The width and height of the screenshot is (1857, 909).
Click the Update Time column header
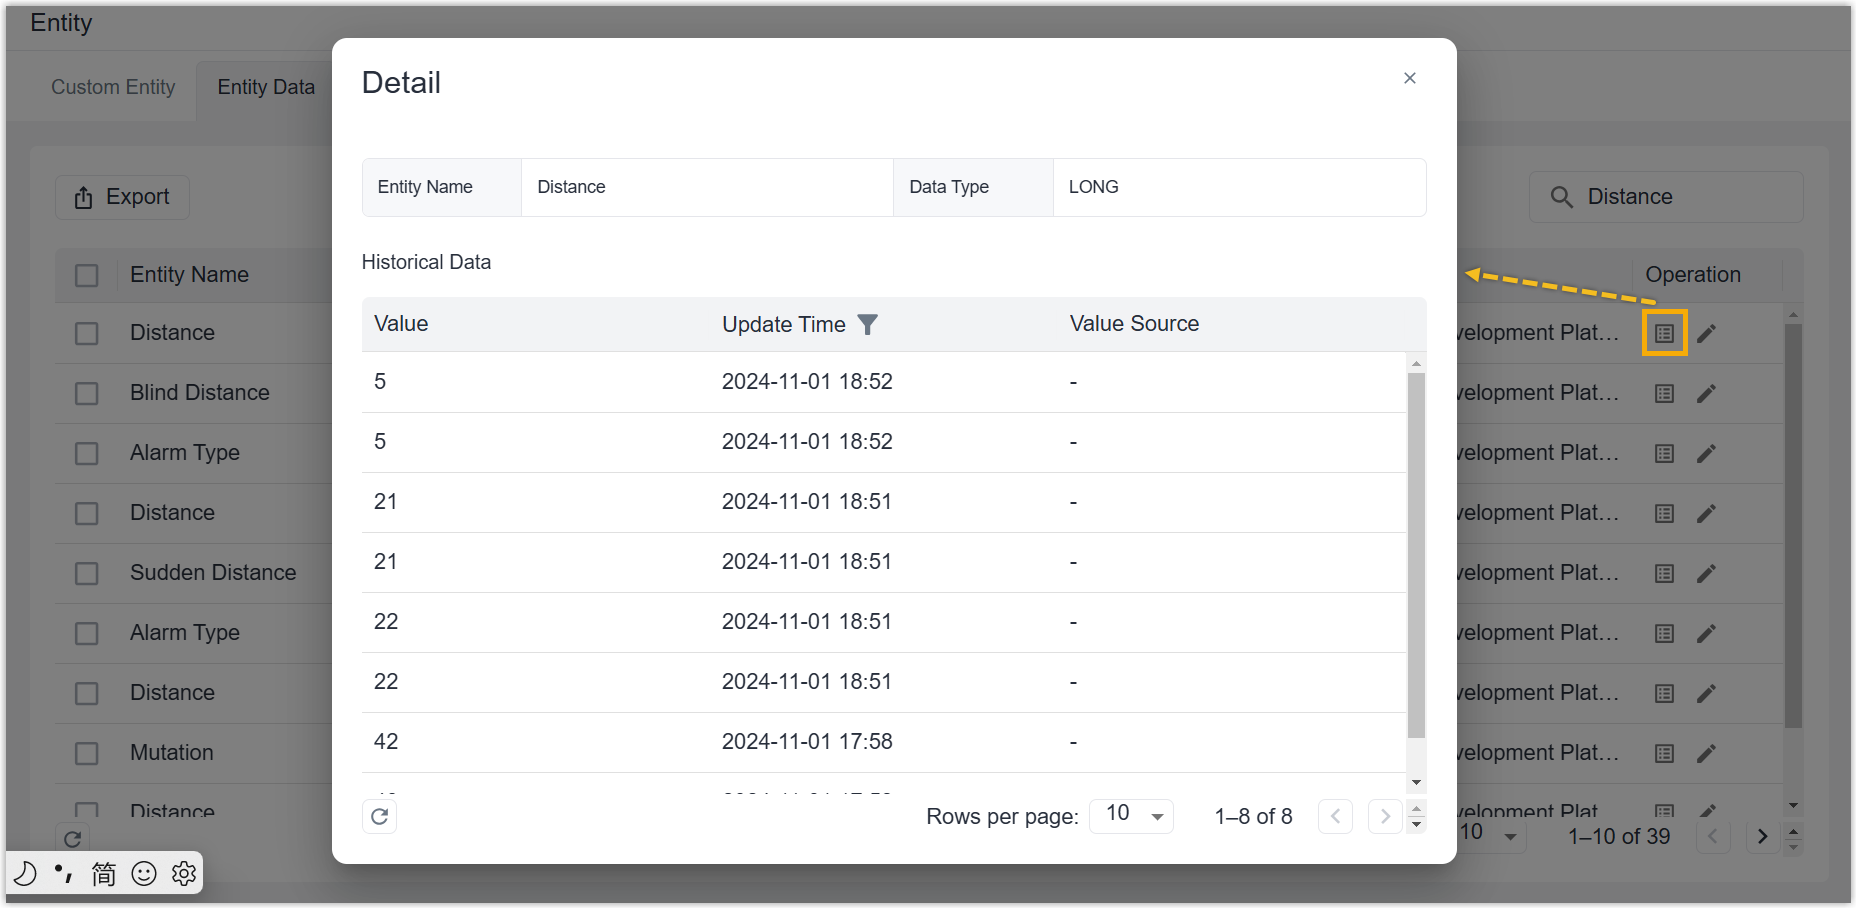click(x=784, y=324)
